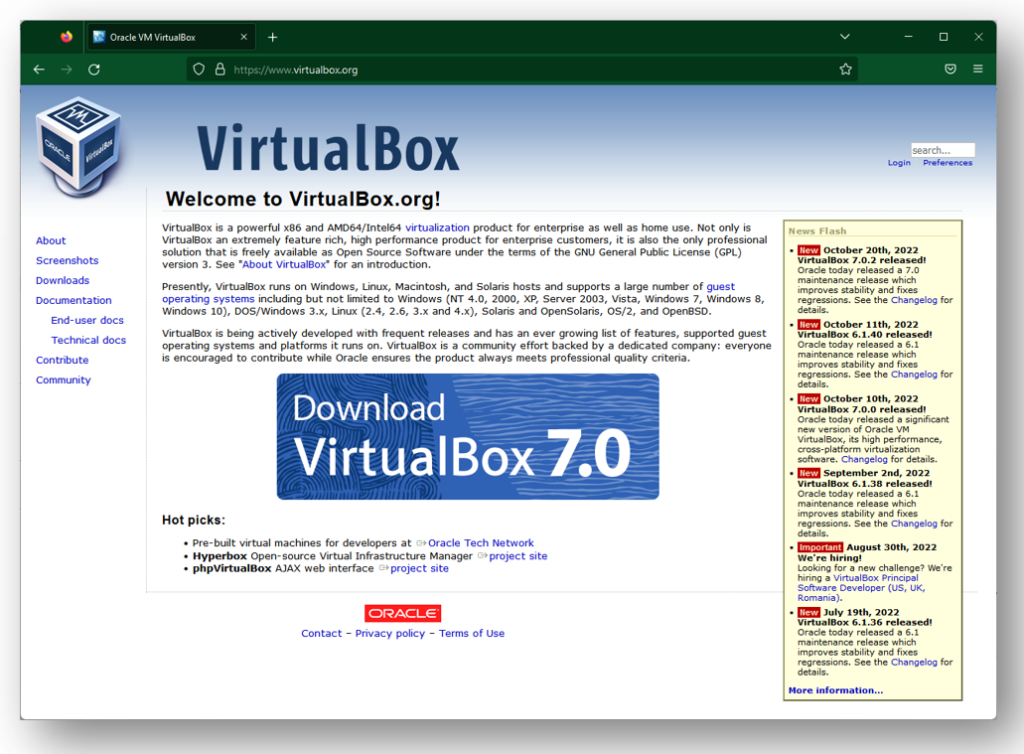Reload the page
1024x754 pixels.
point(94,69)
